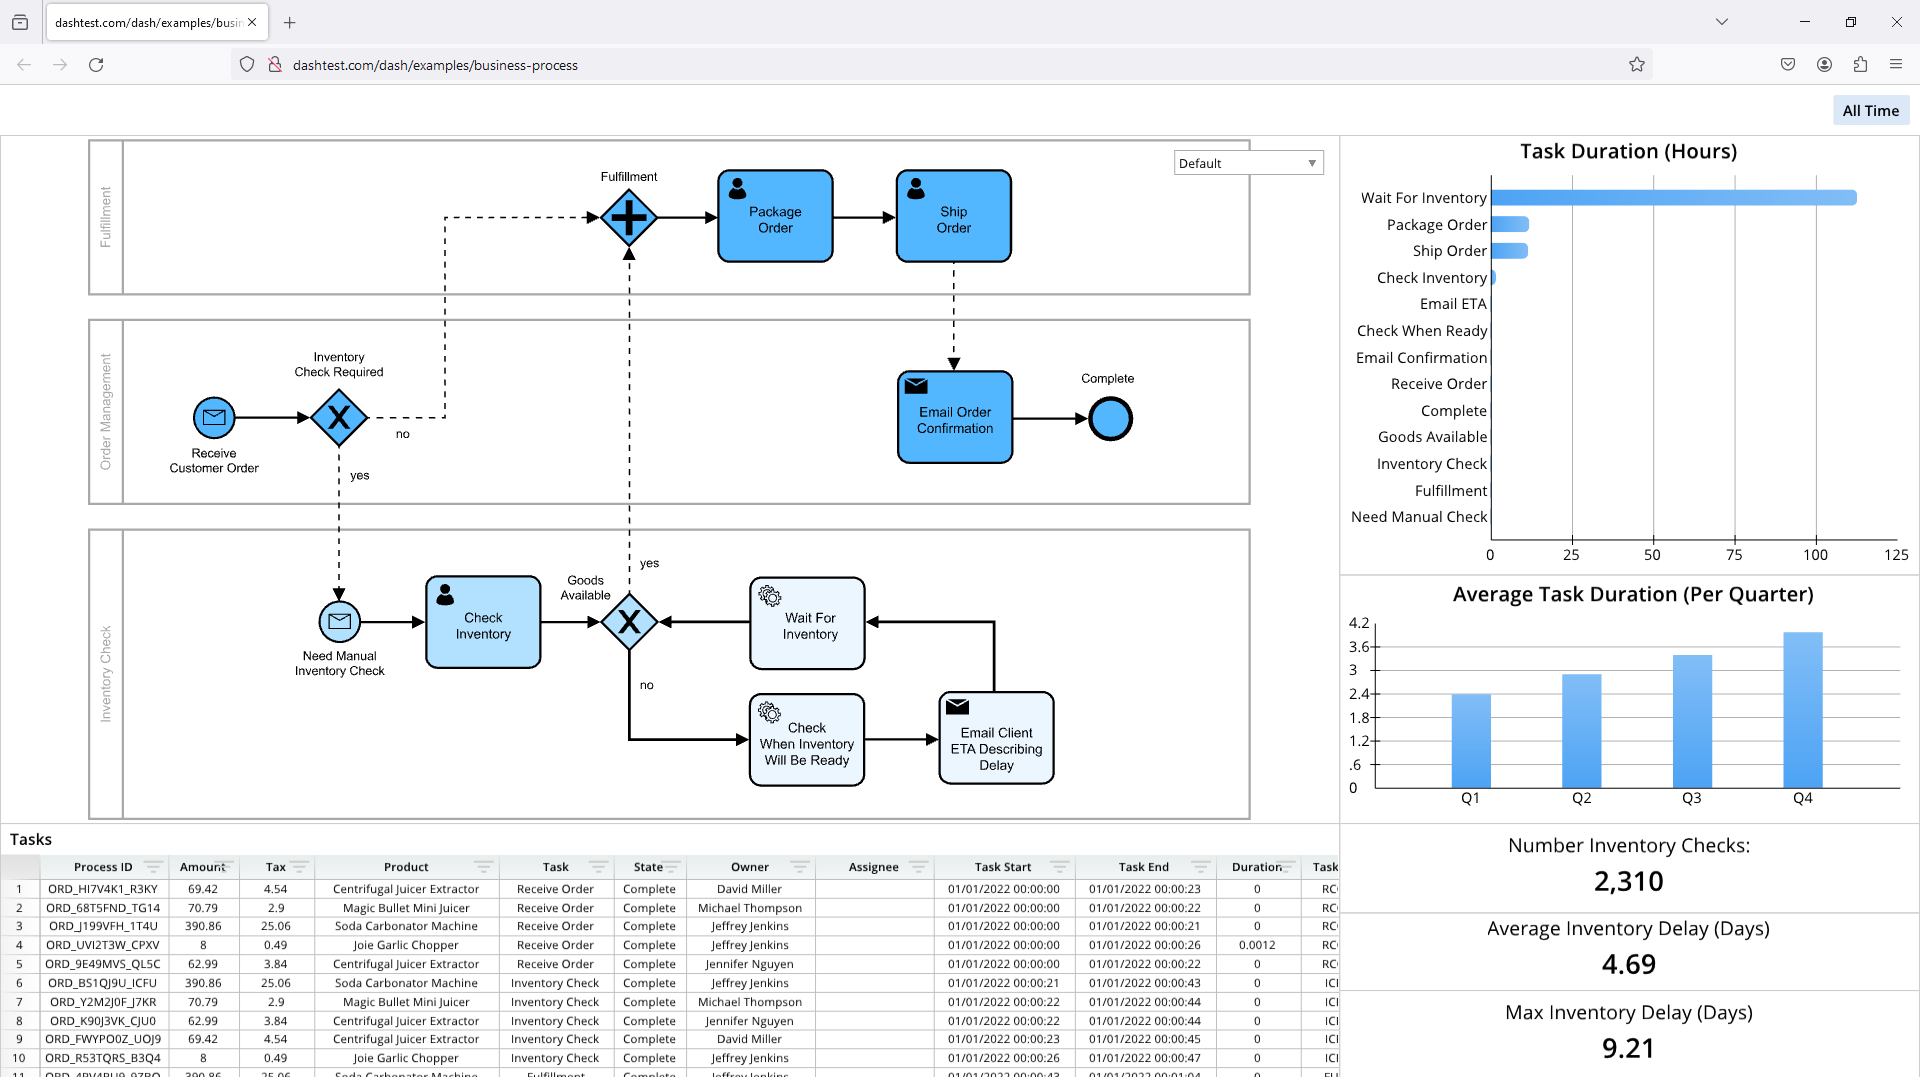Click the All Time date filter button
1920x1077 pixels.
pos(1870,111)
